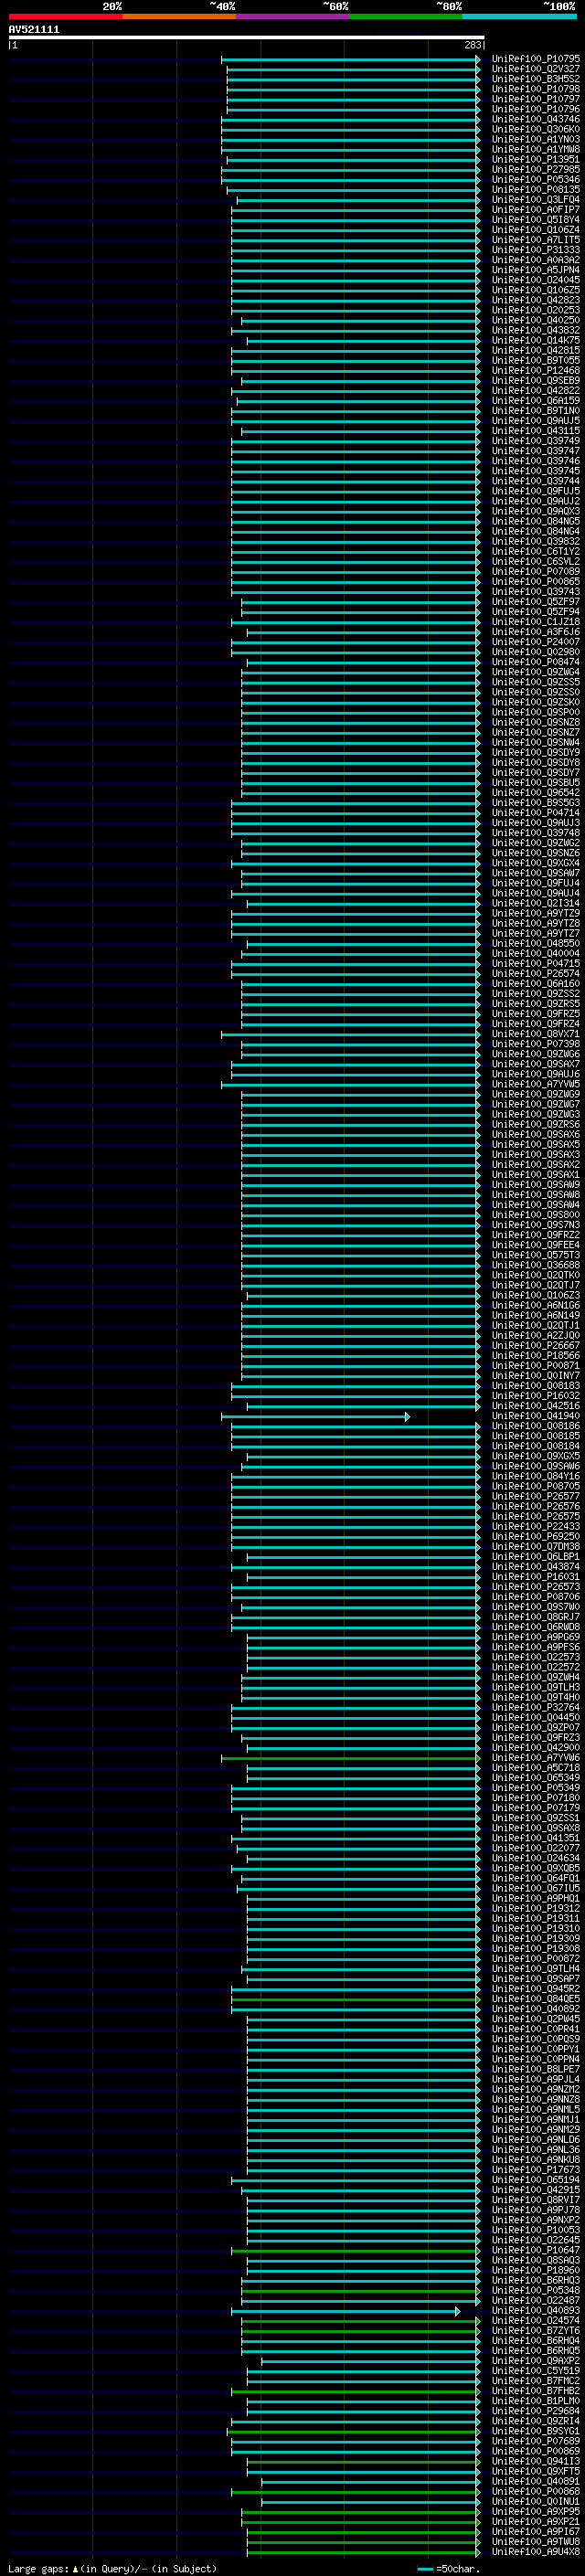Select the row labeled UniRef100_P00871

click(x=536, y=1365)
